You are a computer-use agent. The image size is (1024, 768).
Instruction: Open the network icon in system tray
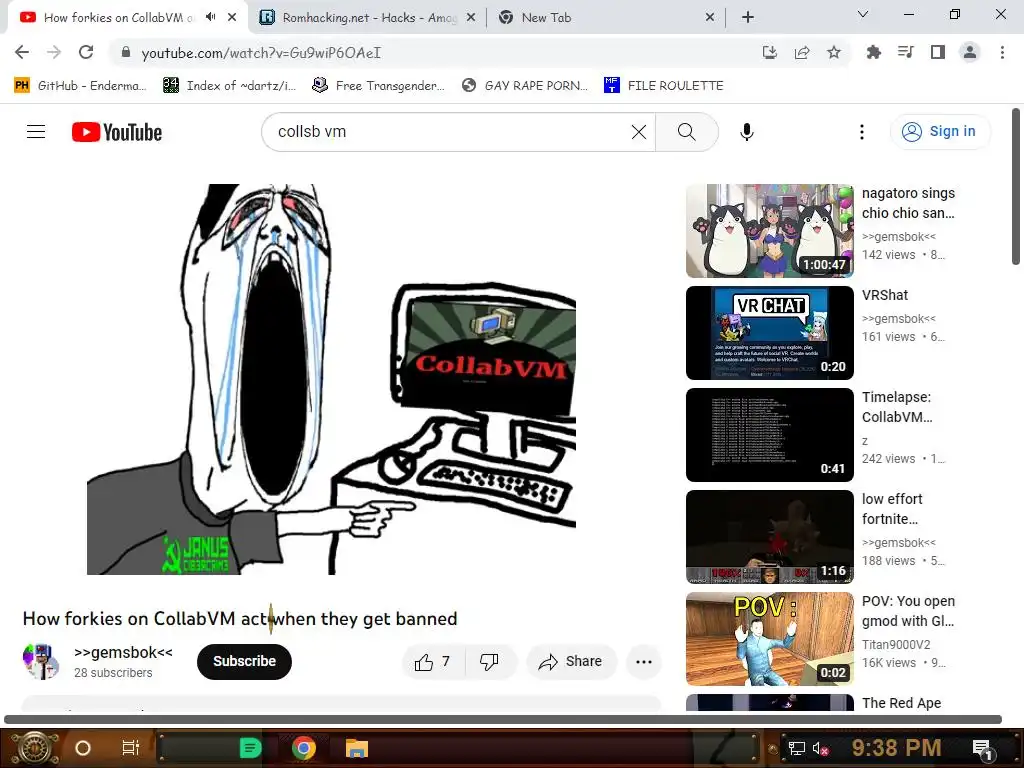(x=796, y=748)
